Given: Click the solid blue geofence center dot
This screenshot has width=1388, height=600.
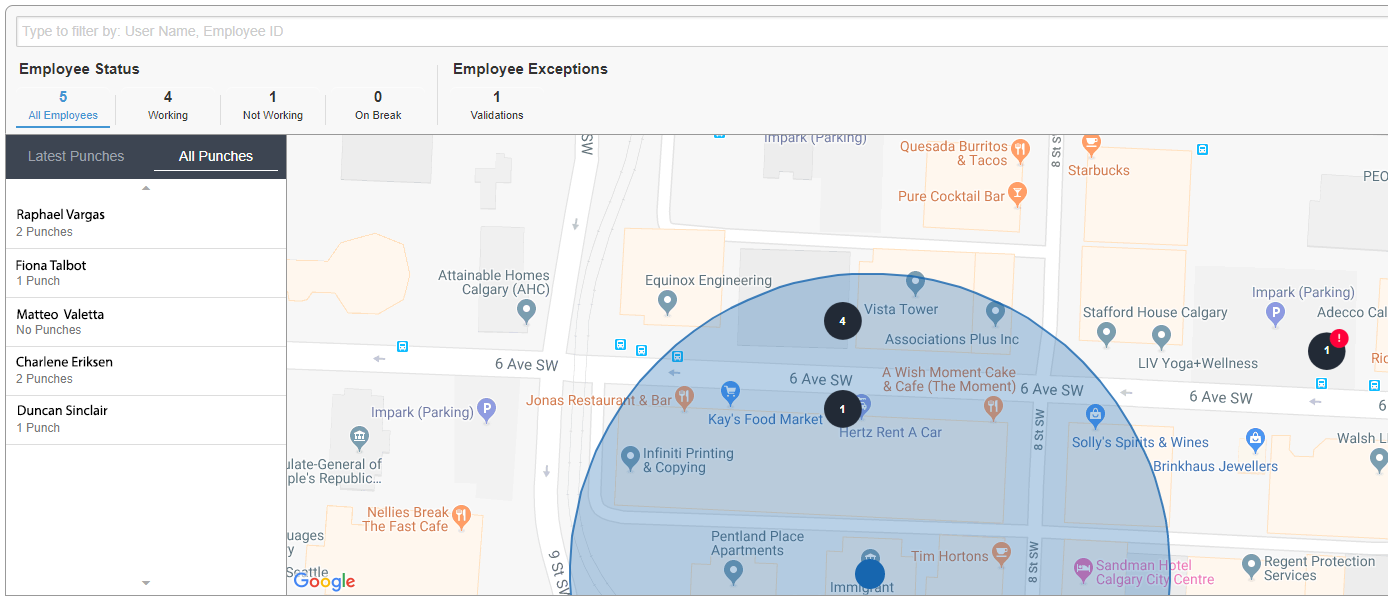Looking at the screenshot, I should (x=870, y=574).
